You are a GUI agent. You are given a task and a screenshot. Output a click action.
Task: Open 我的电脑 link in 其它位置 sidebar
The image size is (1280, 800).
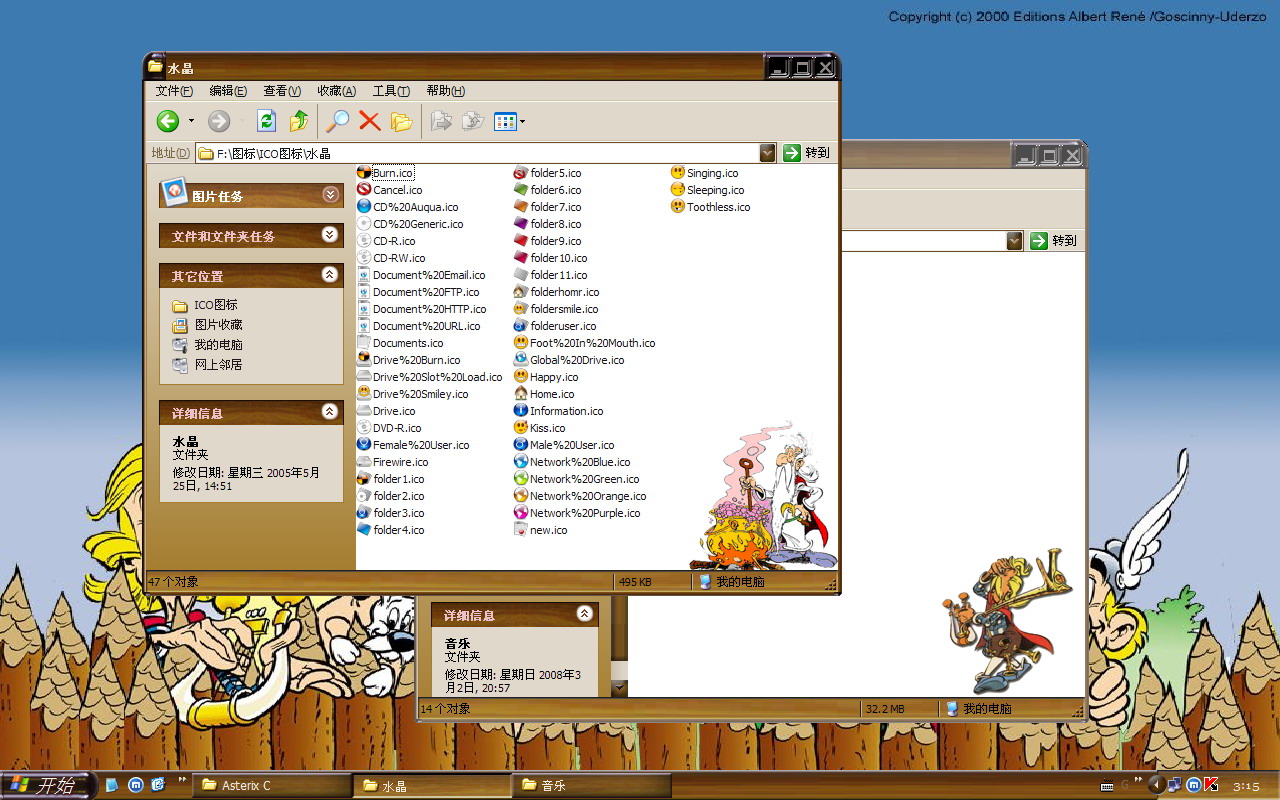(218, 345)
